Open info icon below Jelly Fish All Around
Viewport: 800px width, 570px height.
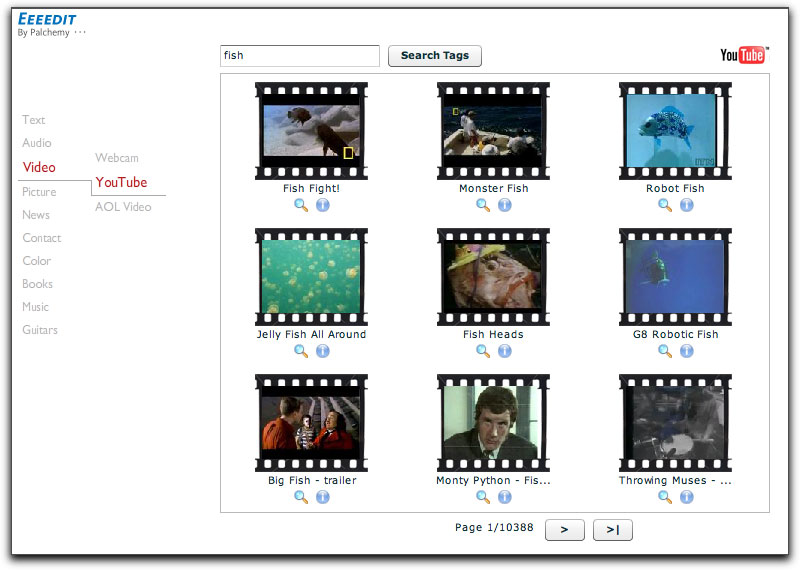point(323,351)
